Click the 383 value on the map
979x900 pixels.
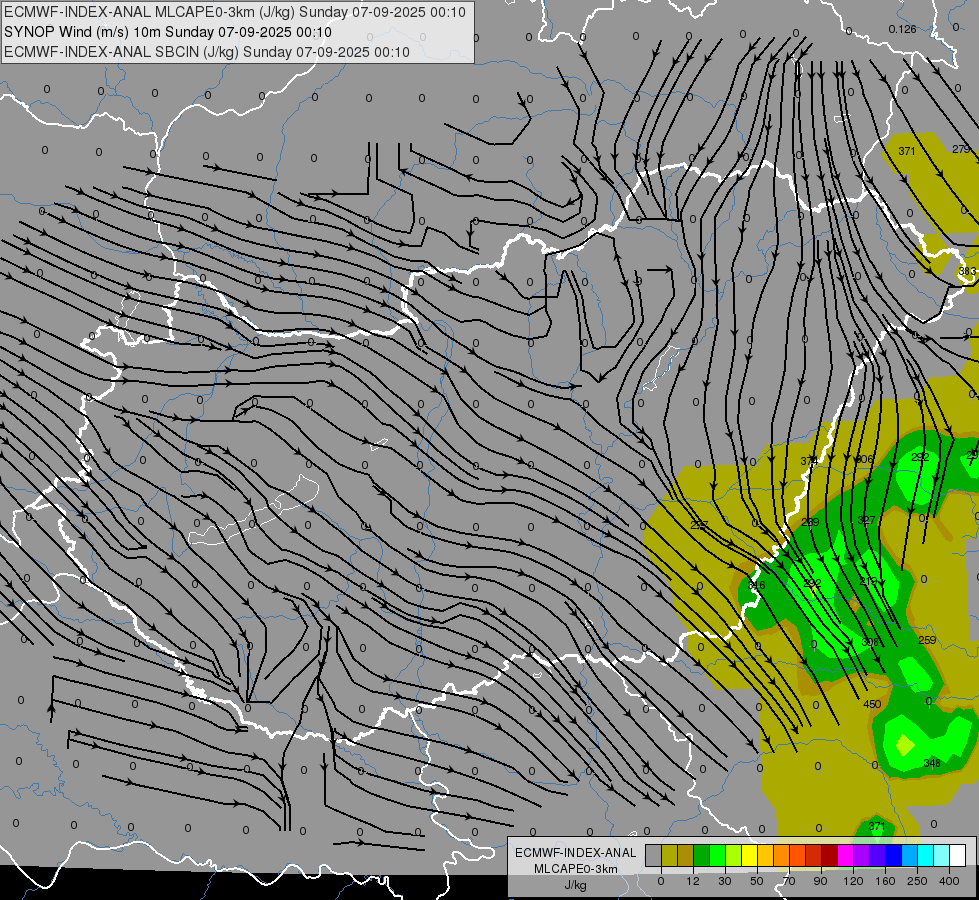click(967, 271)
